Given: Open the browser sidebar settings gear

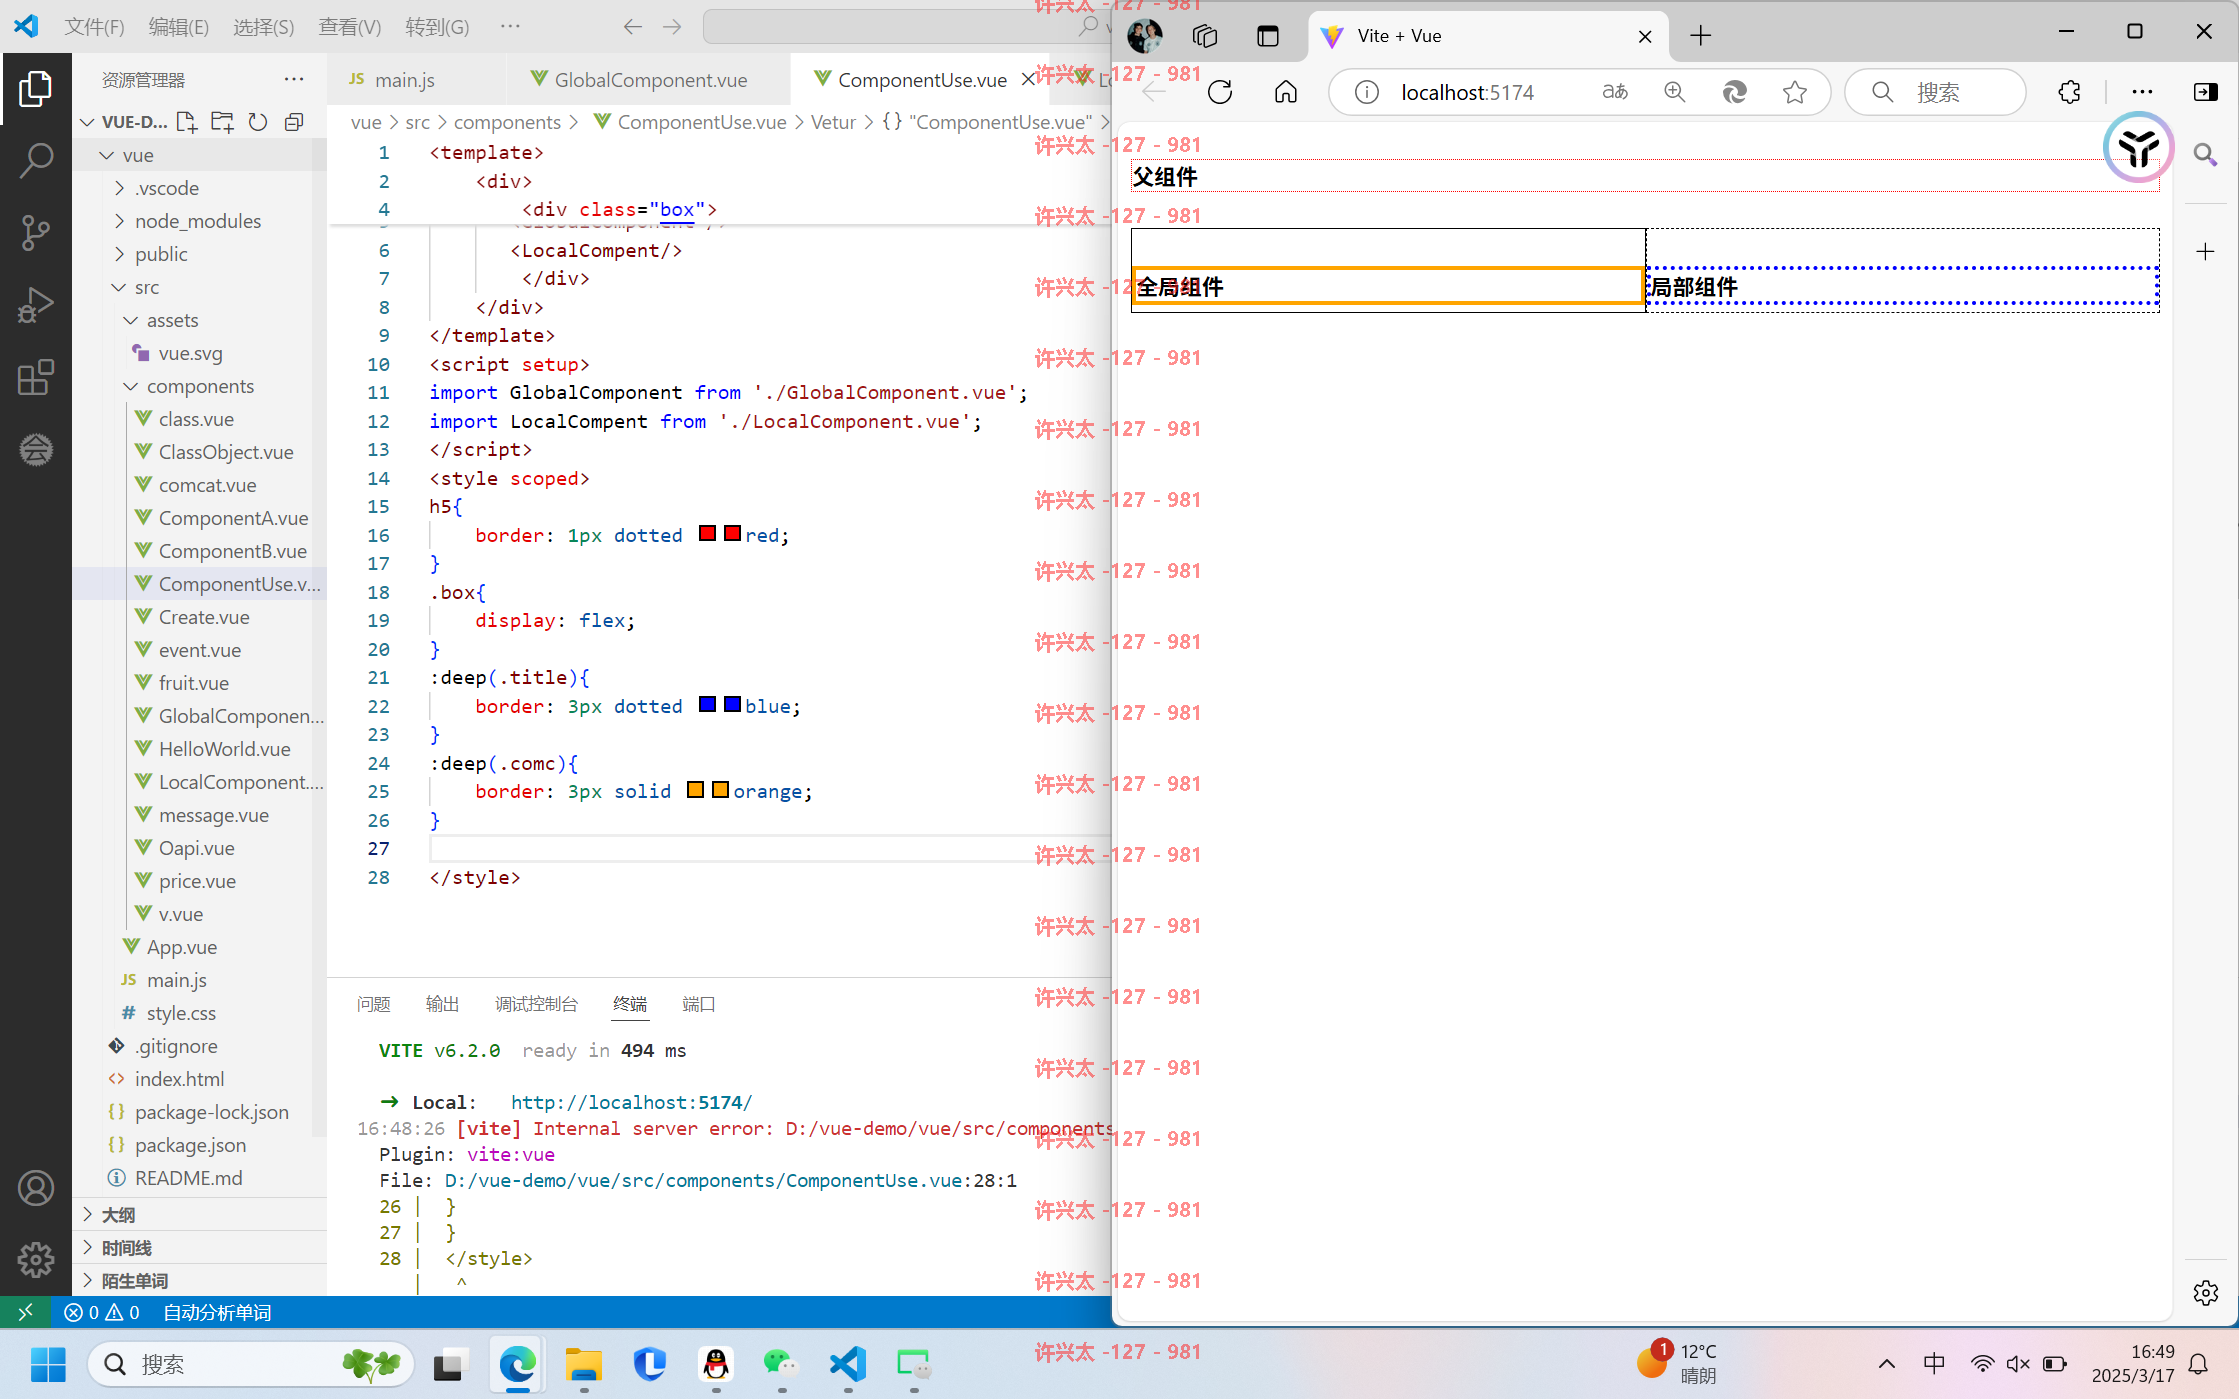Looking at the screenshot, I should (2205, 1293).
